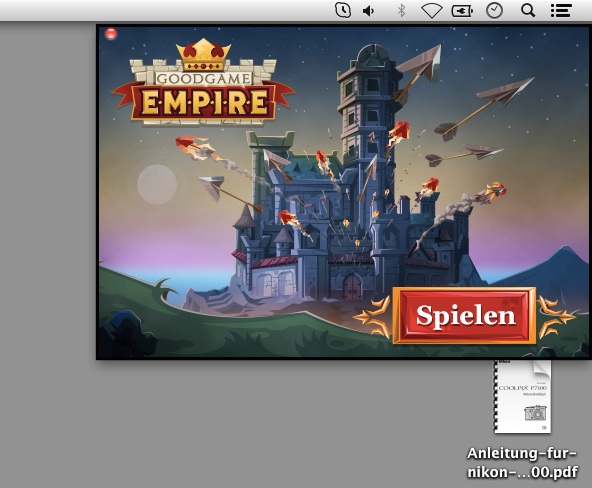Screen dimensions: 592x488
Task: Open Bluetooth status menu
Action: (x=401, y=11)
